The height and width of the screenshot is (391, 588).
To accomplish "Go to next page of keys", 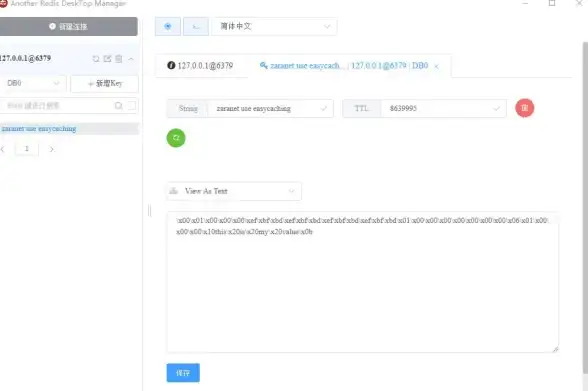I will pos(51,149).
